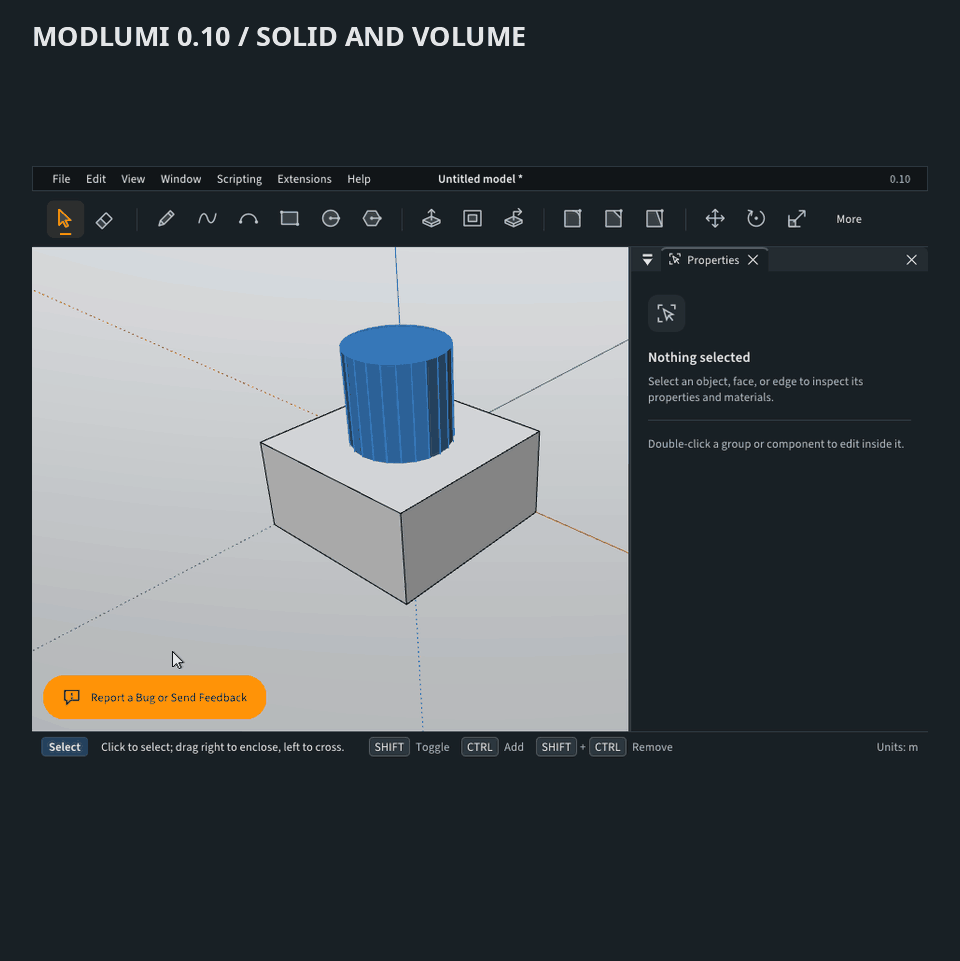Choose the slanted-side Draft tool

tap(655, 219)
